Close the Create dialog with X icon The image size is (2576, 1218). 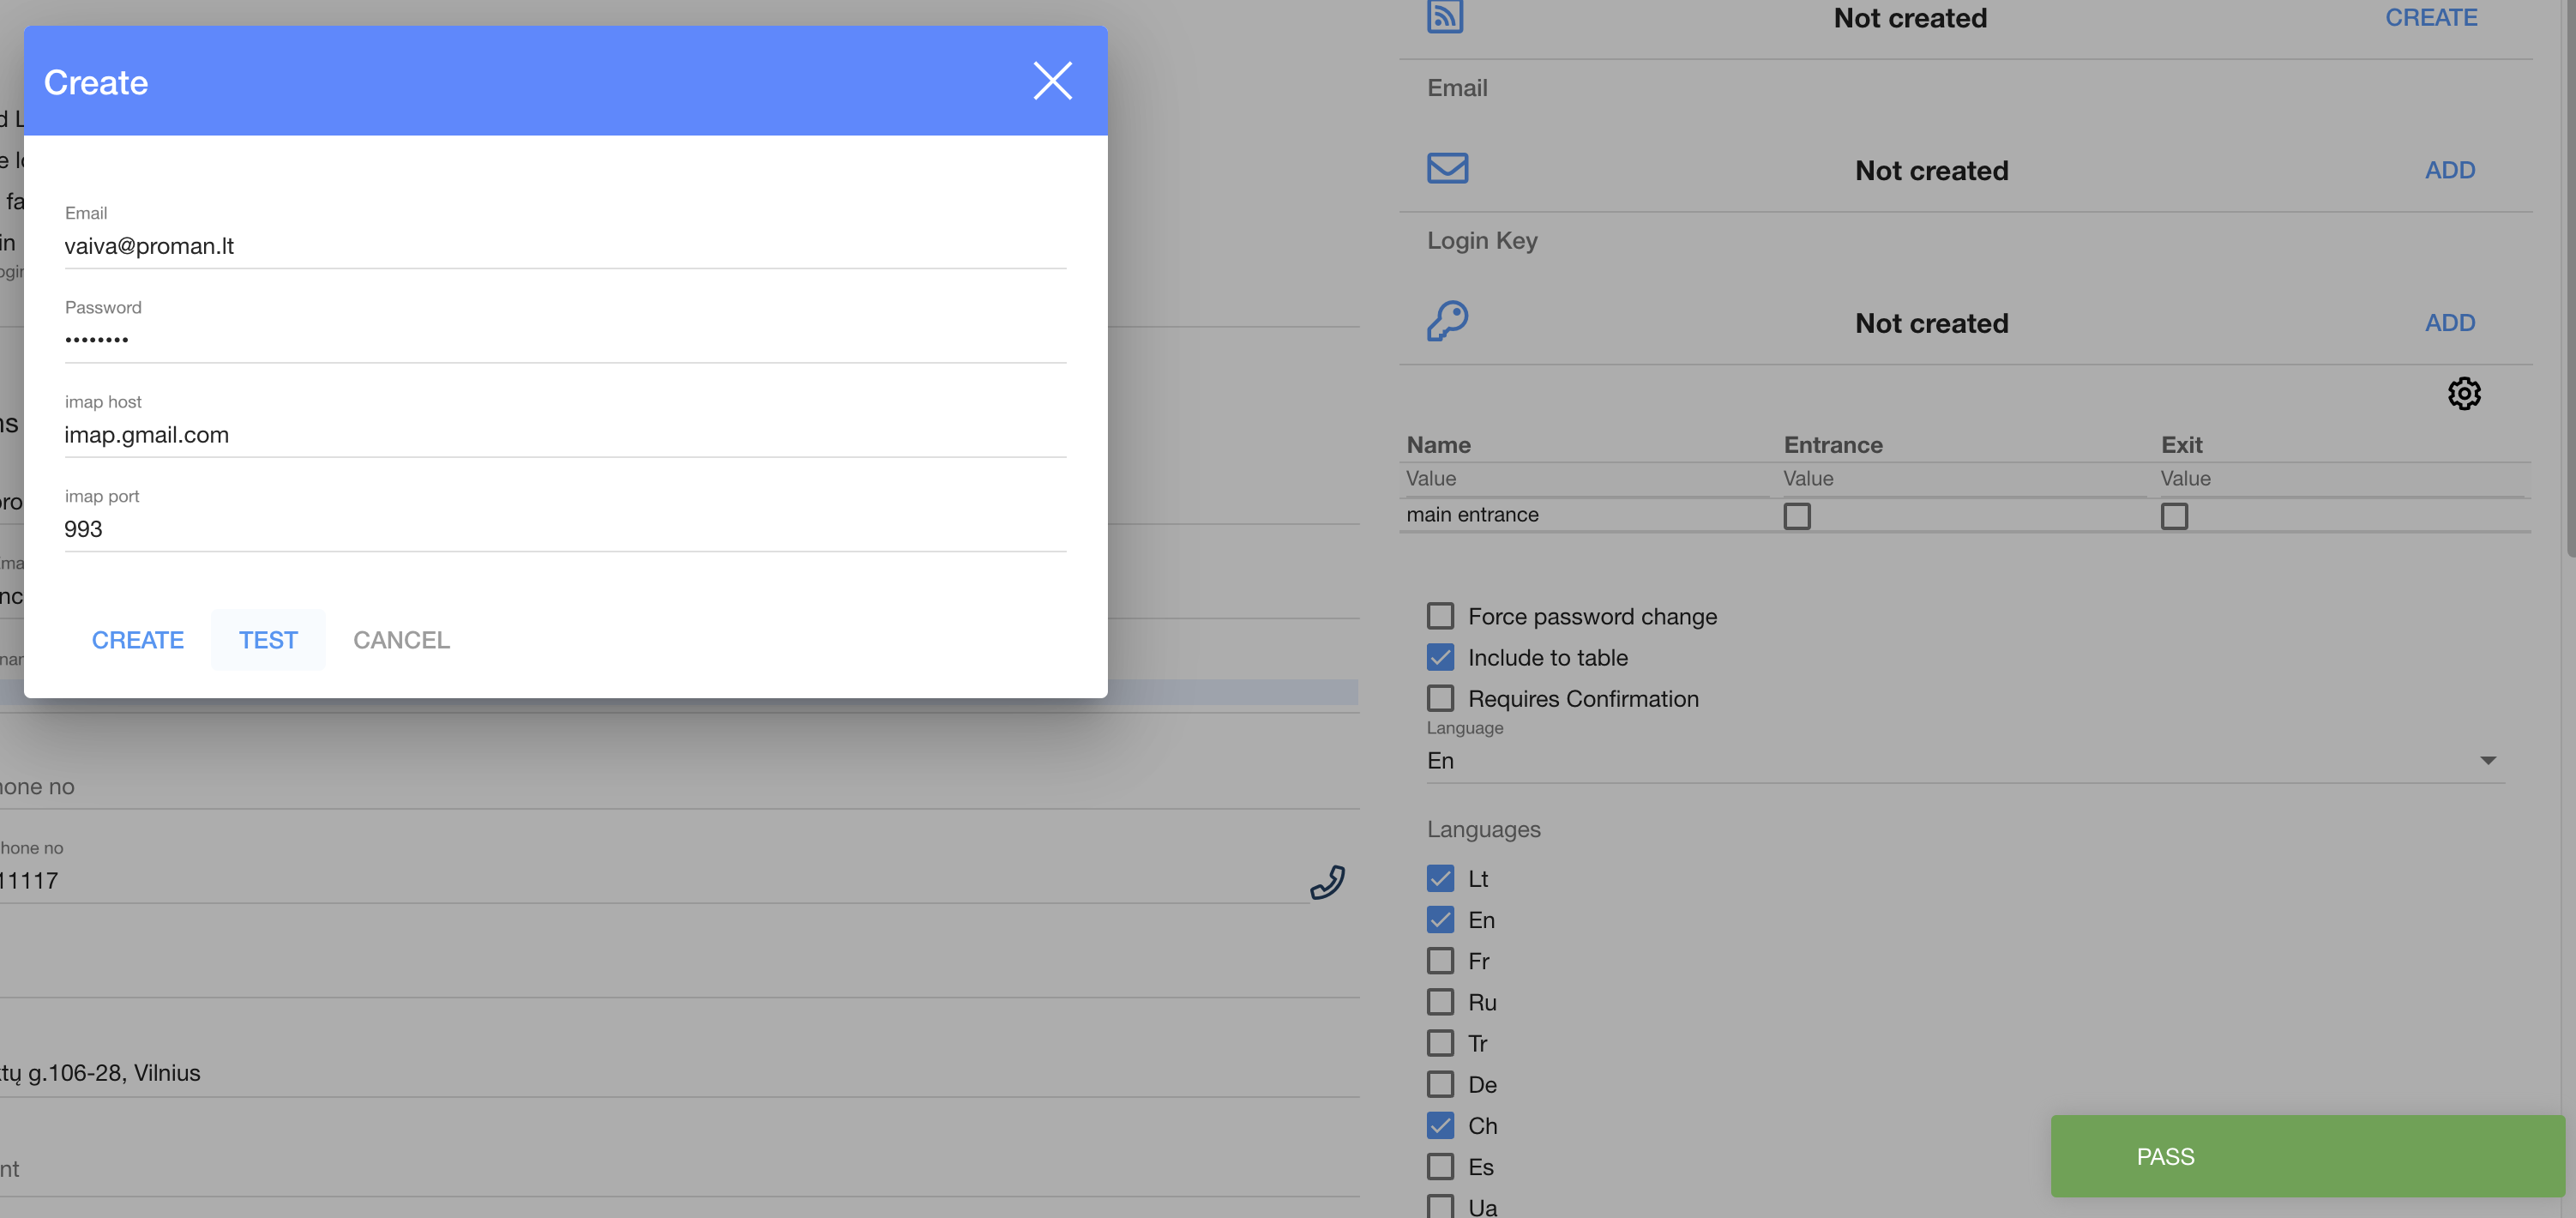(1052, 81)
